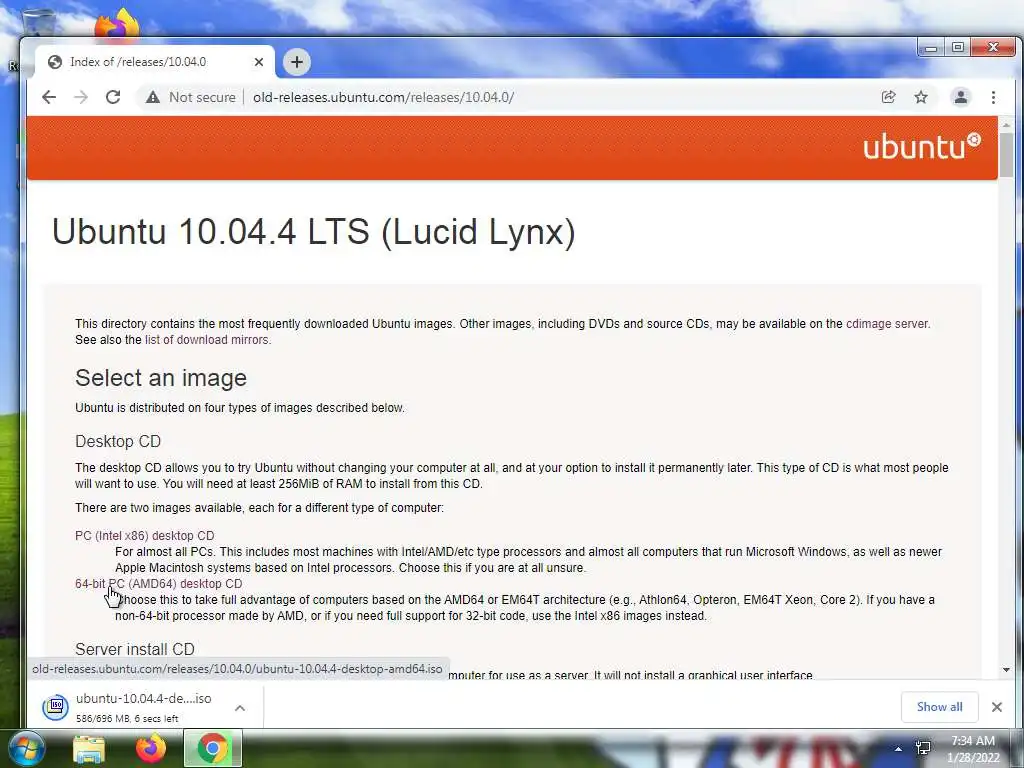Image resolution: width=1024 pixels, height=768 pixels.
Task: Expand the download item options chevron
Action: 240,707
